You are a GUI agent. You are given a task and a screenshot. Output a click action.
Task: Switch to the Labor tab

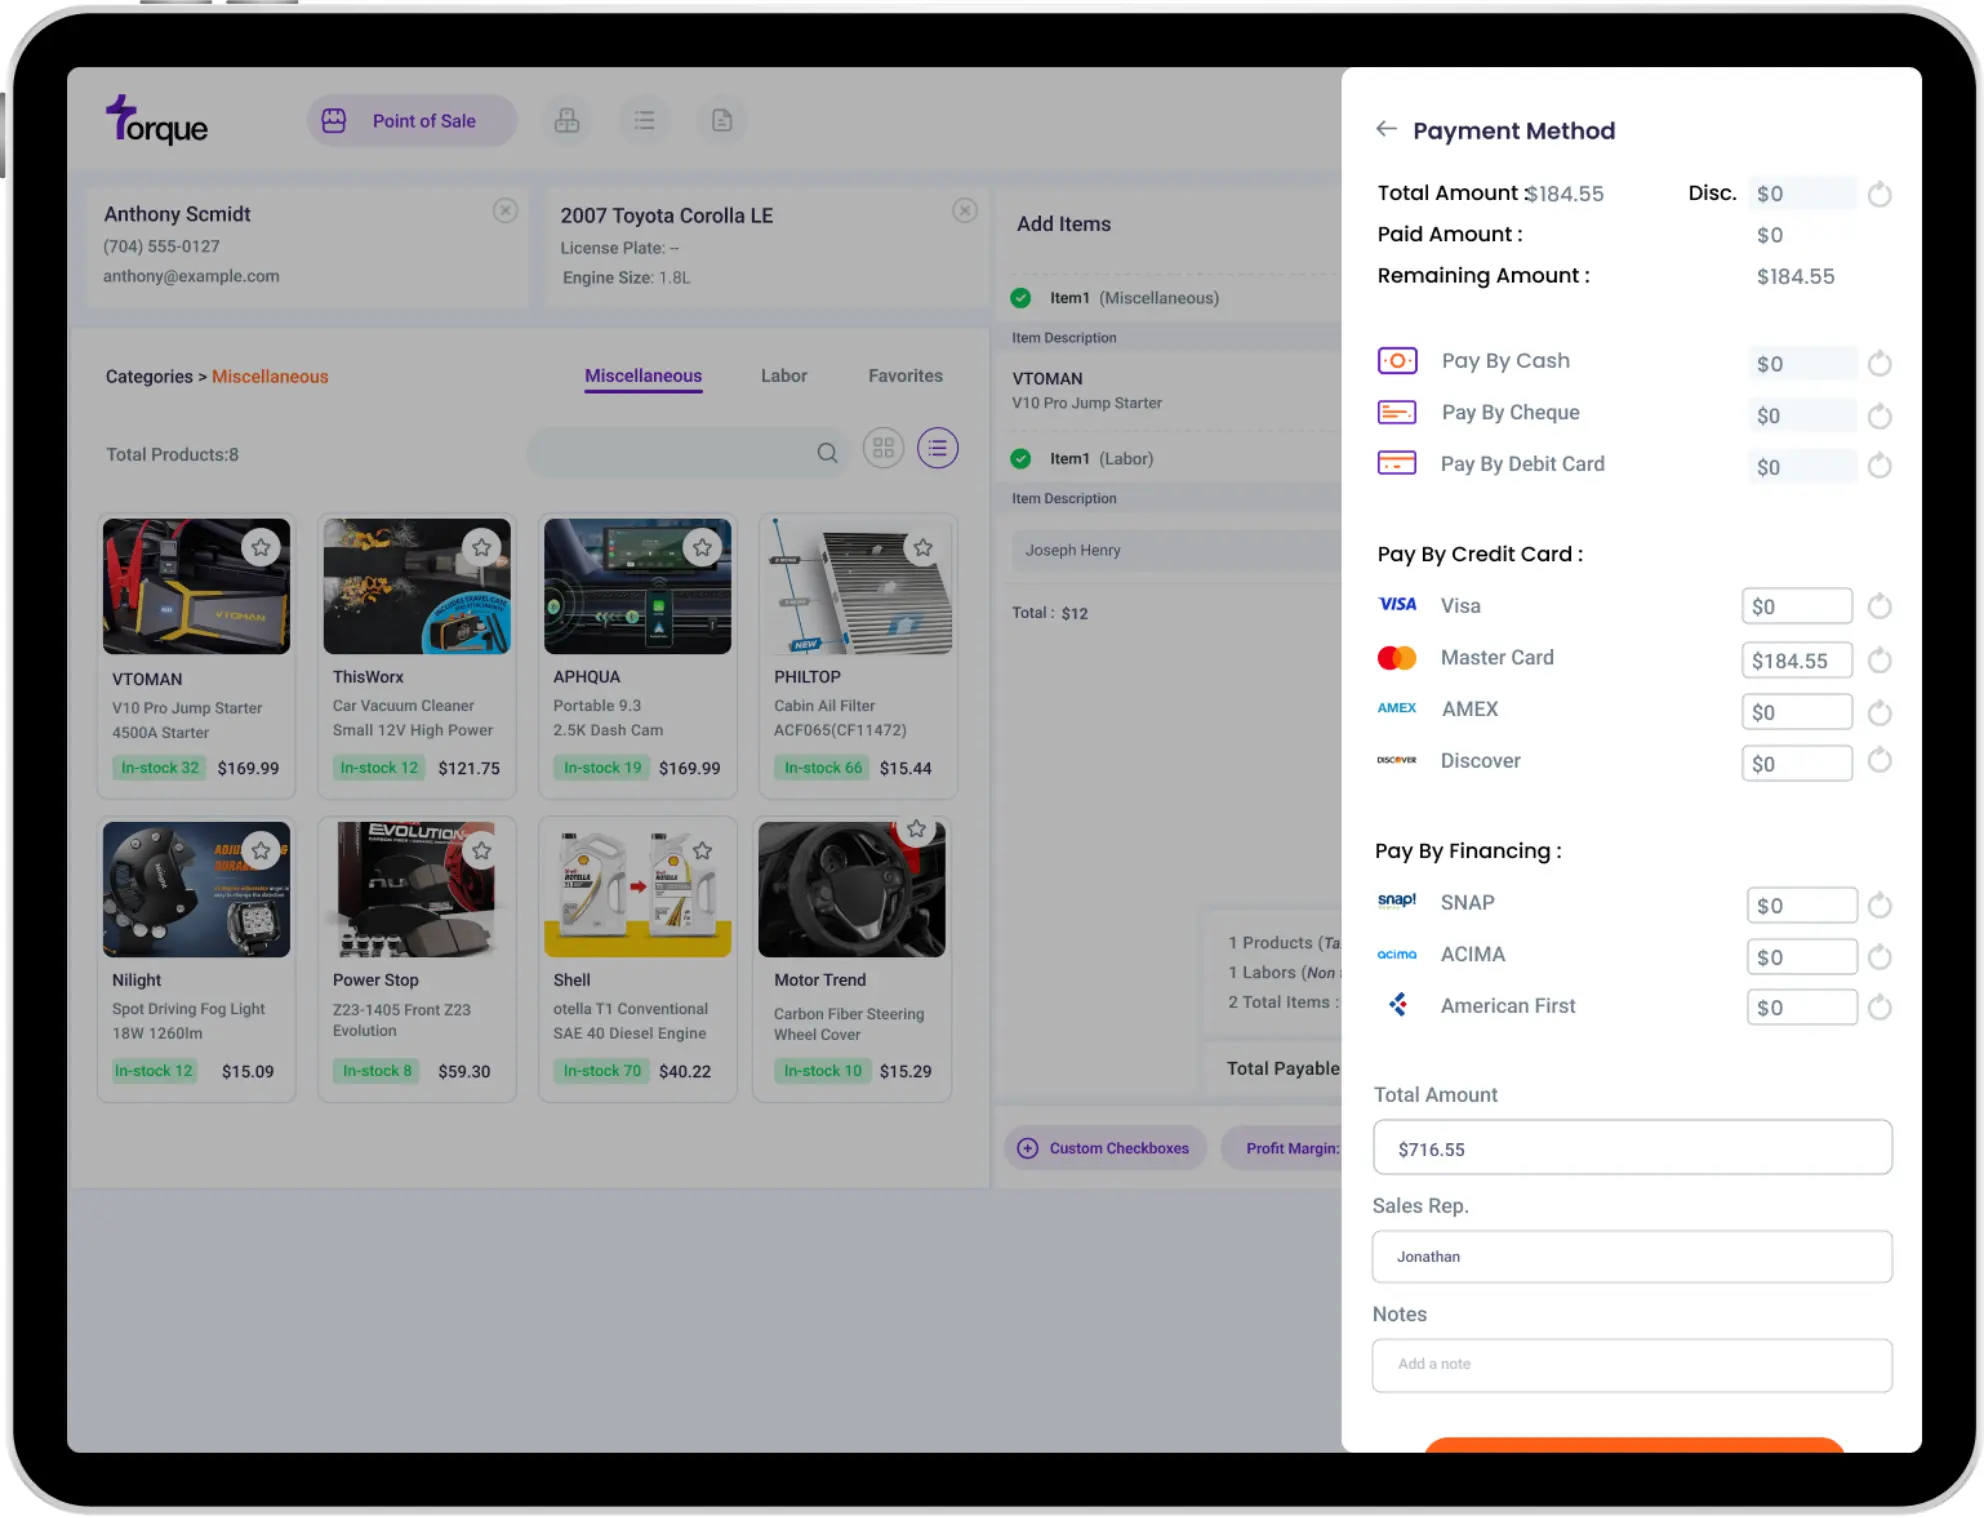coord(781,375)
